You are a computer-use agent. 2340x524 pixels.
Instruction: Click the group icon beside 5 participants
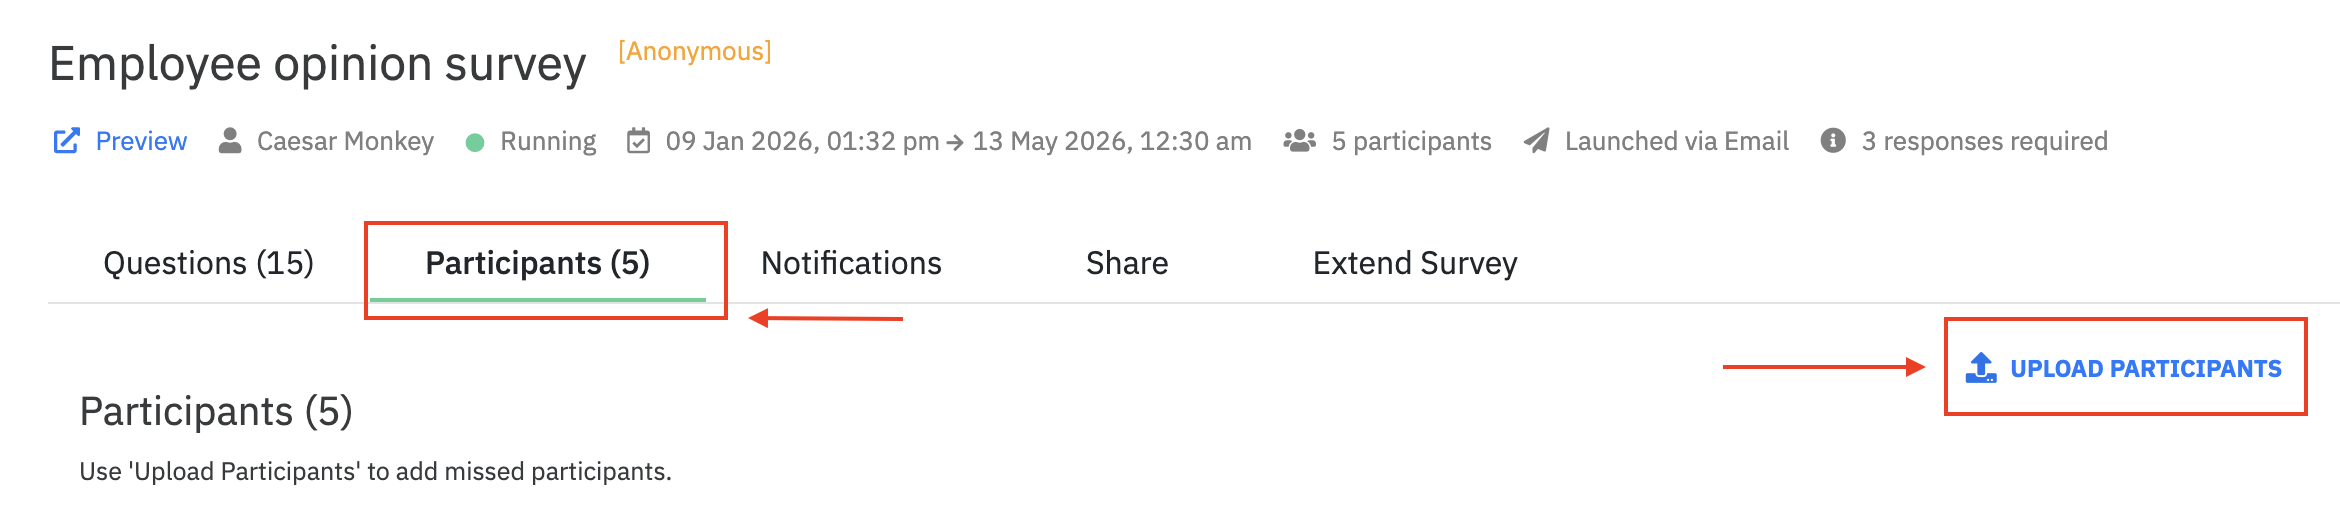[1299, 141]
